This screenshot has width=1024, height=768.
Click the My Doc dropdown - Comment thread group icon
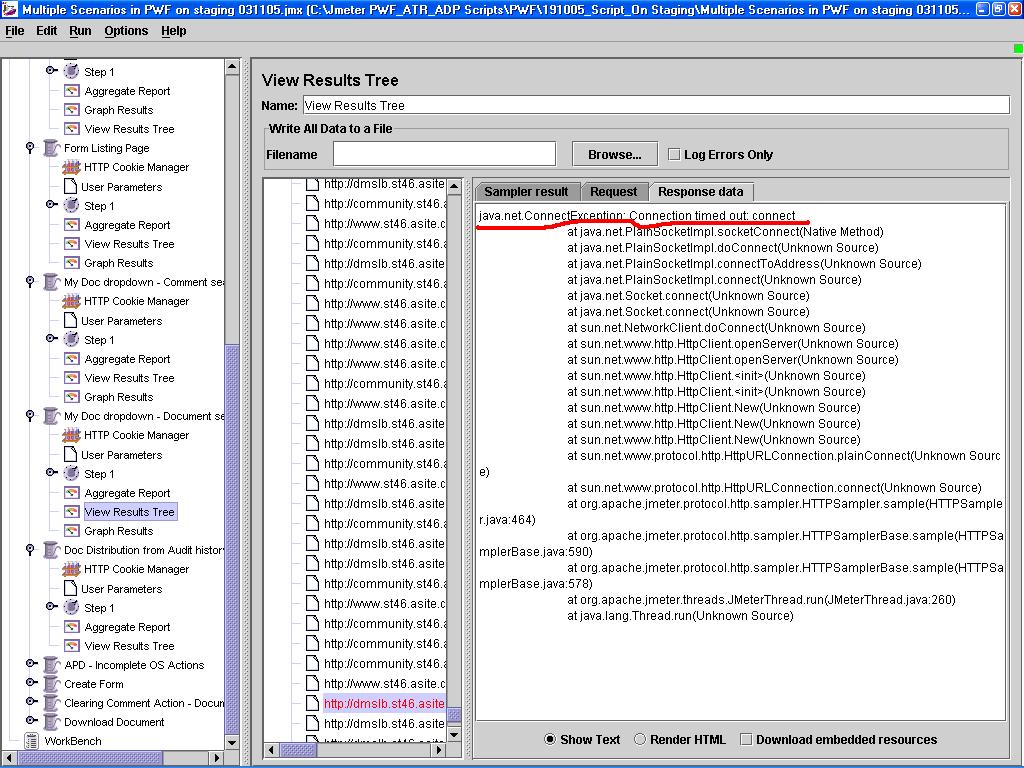pyautogui.click(x=52, y=282)
